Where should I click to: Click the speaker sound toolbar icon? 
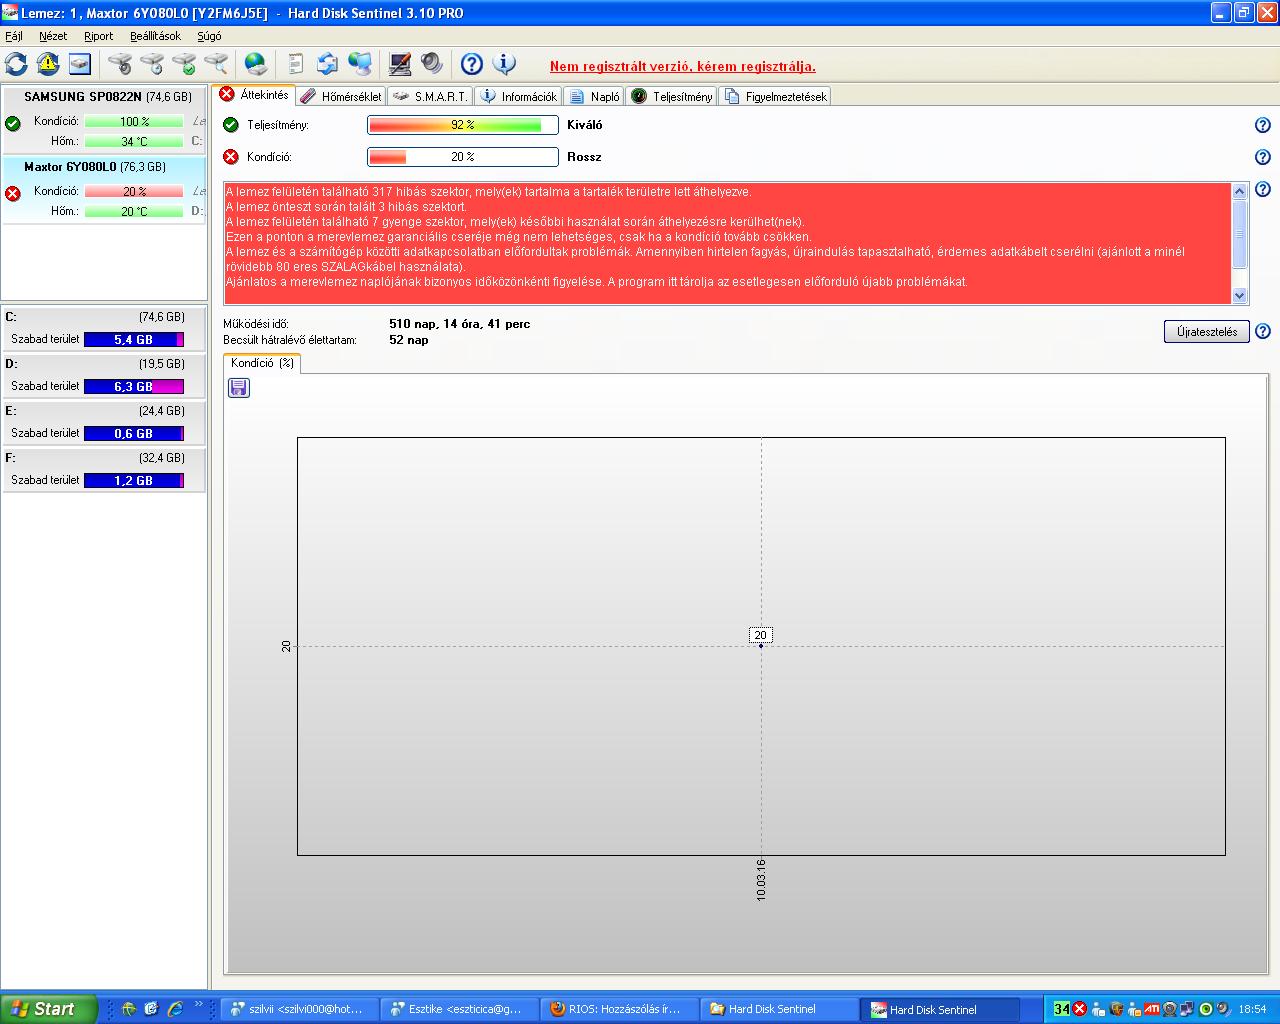pos(432,64)
